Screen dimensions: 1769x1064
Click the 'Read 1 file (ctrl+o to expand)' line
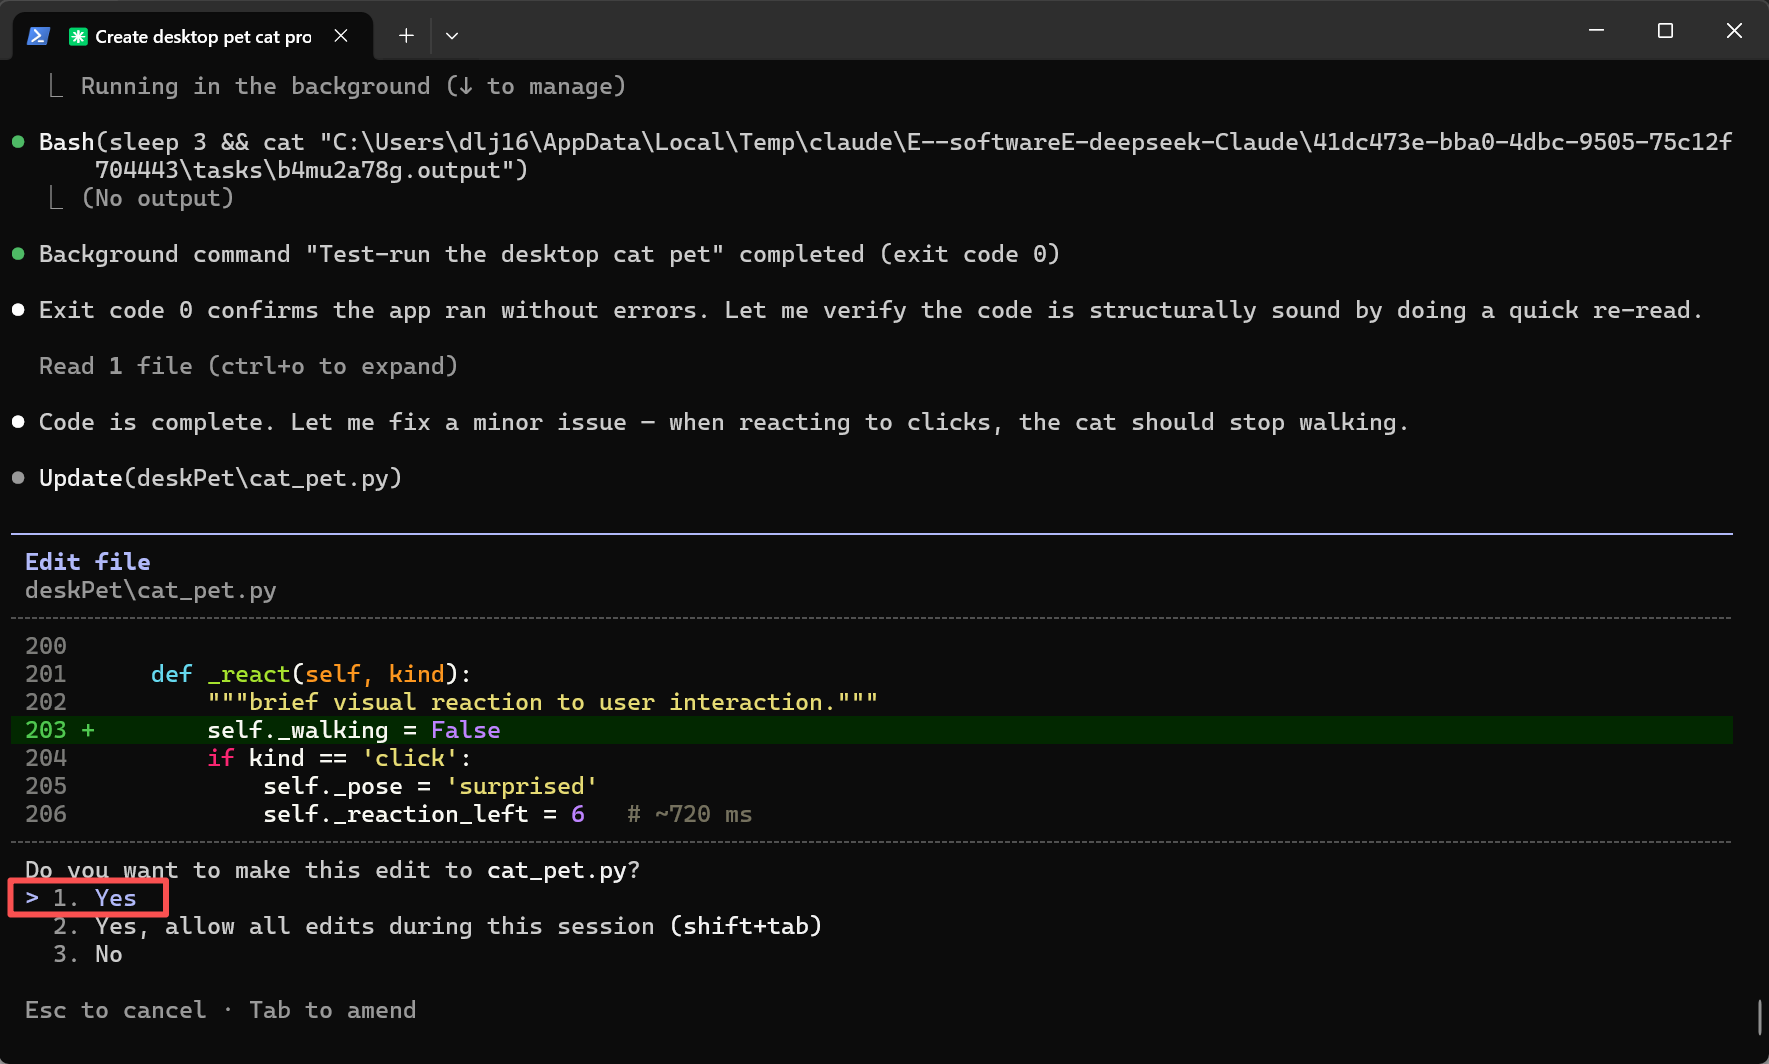point(248,366)
